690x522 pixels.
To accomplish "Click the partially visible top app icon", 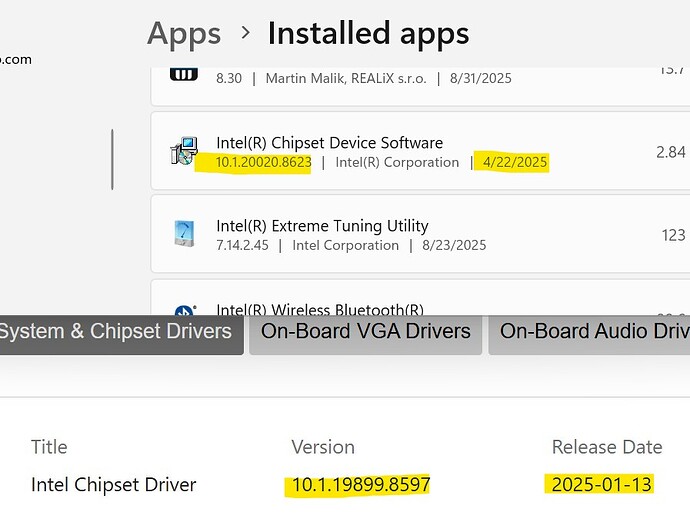I will 183,73.
